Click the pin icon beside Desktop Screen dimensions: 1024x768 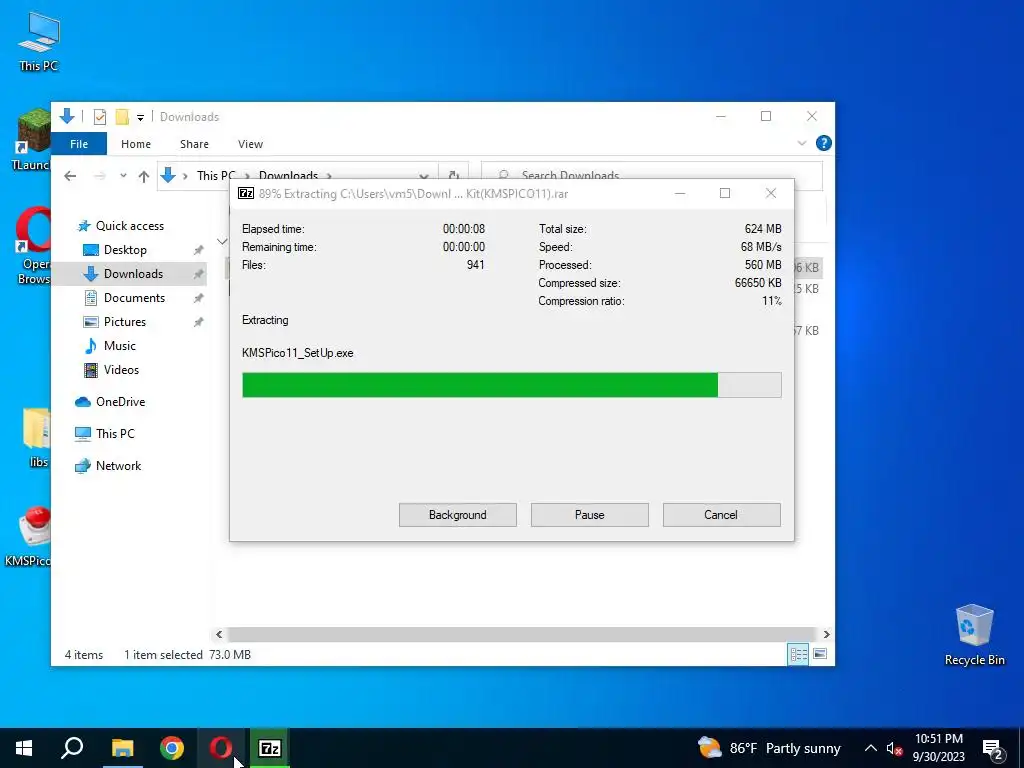click(199, 250)
